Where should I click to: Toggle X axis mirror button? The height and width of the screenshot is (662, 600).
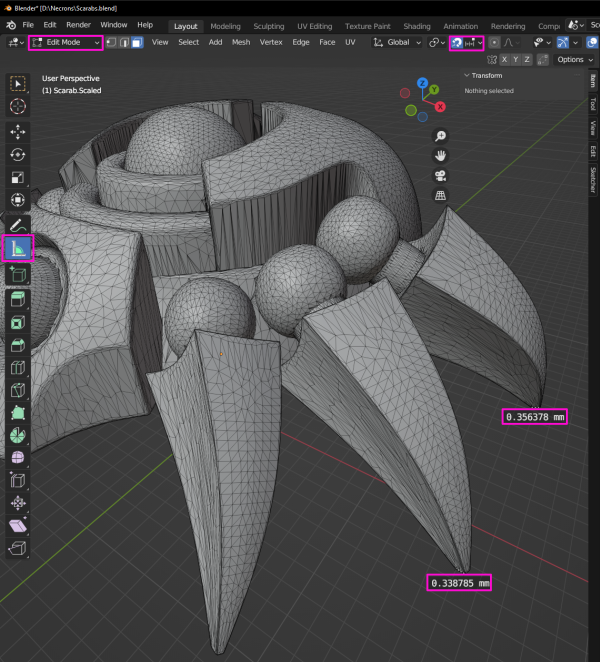click(x=504, y=60)
